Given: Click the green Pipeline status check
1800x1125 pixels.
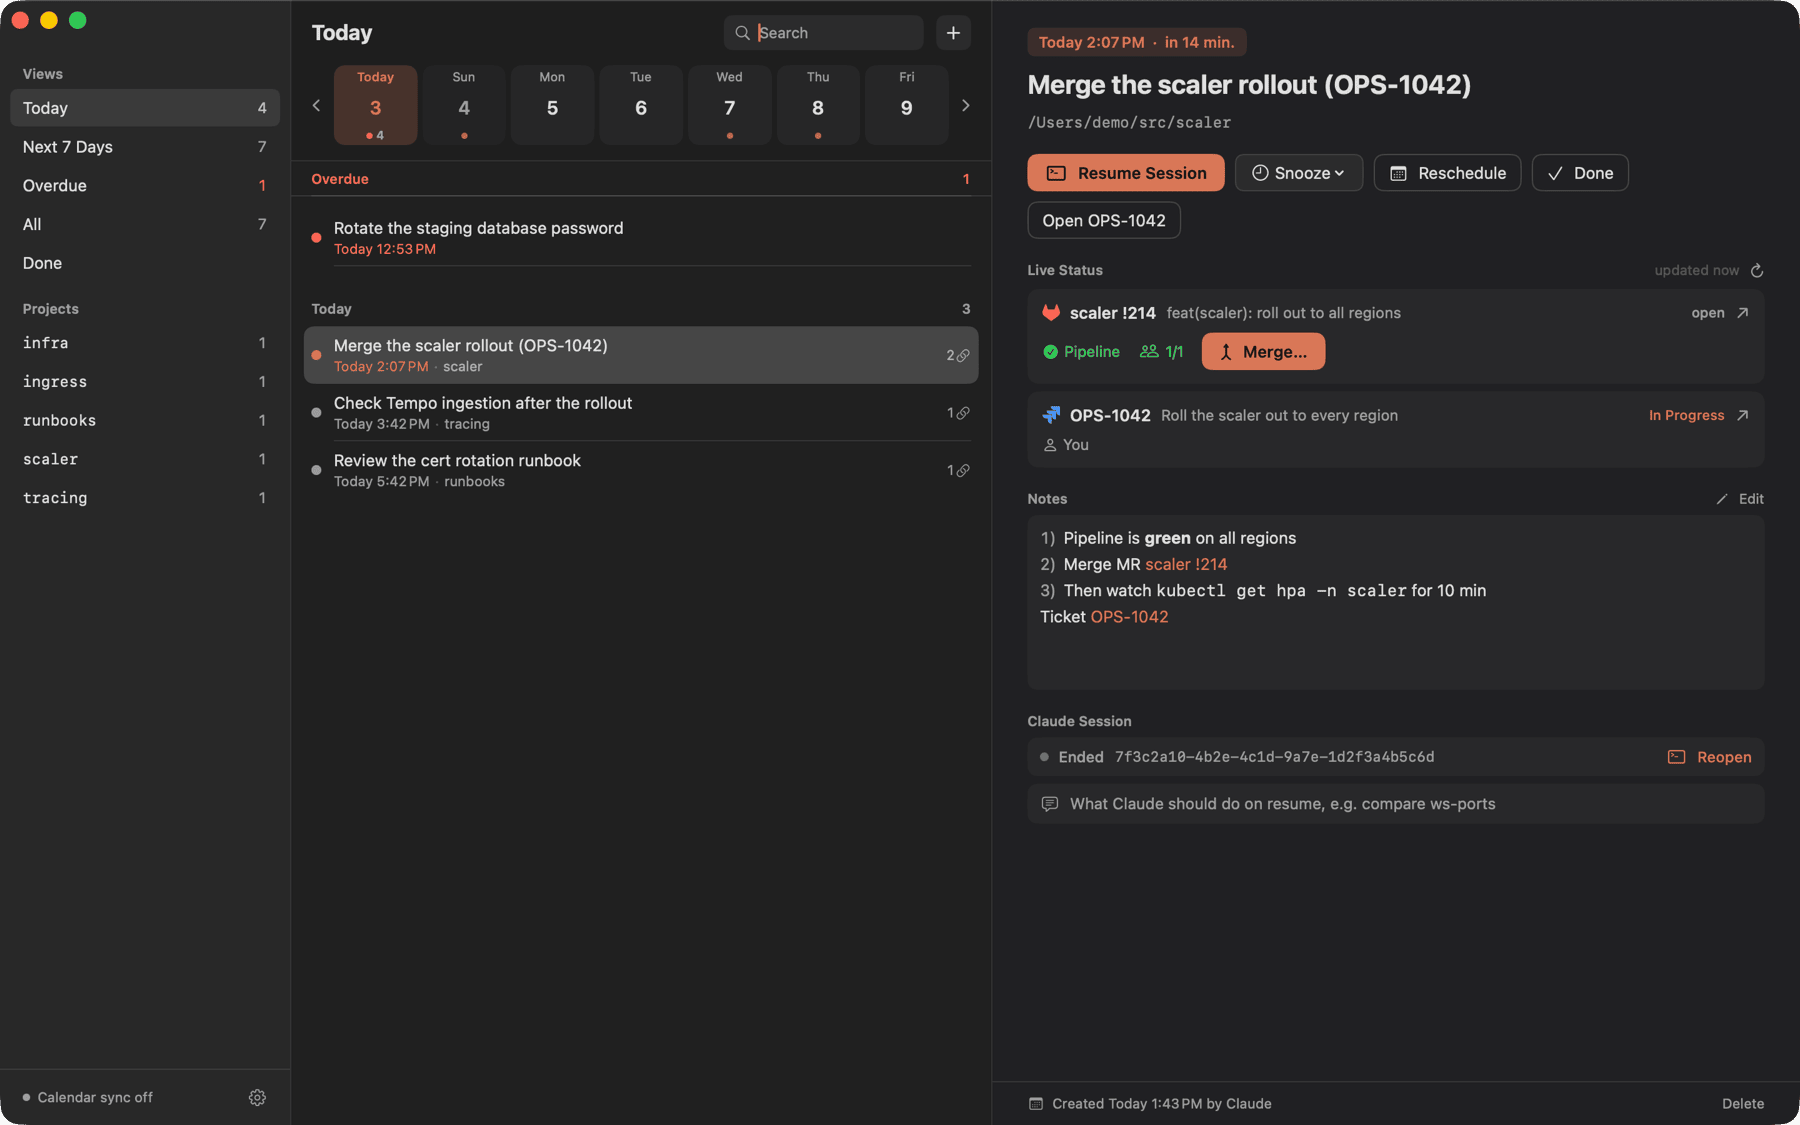Looking at the screenshot, I should pyautogui.click(x=1081, y=352).
